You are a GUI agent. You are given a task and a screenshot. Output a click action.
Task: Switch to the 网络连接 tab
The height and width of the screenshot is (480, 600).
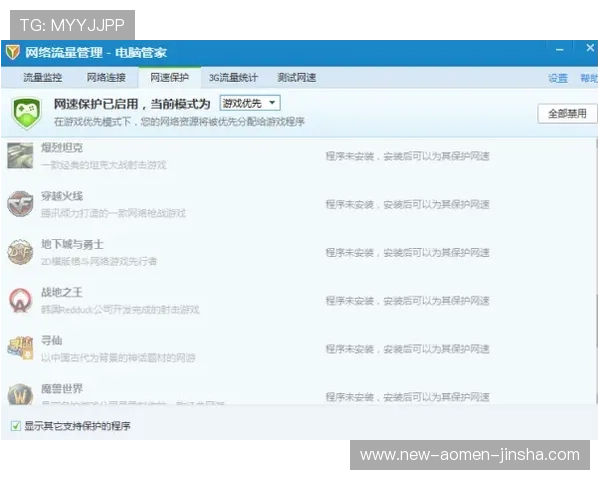coord(106,78)
